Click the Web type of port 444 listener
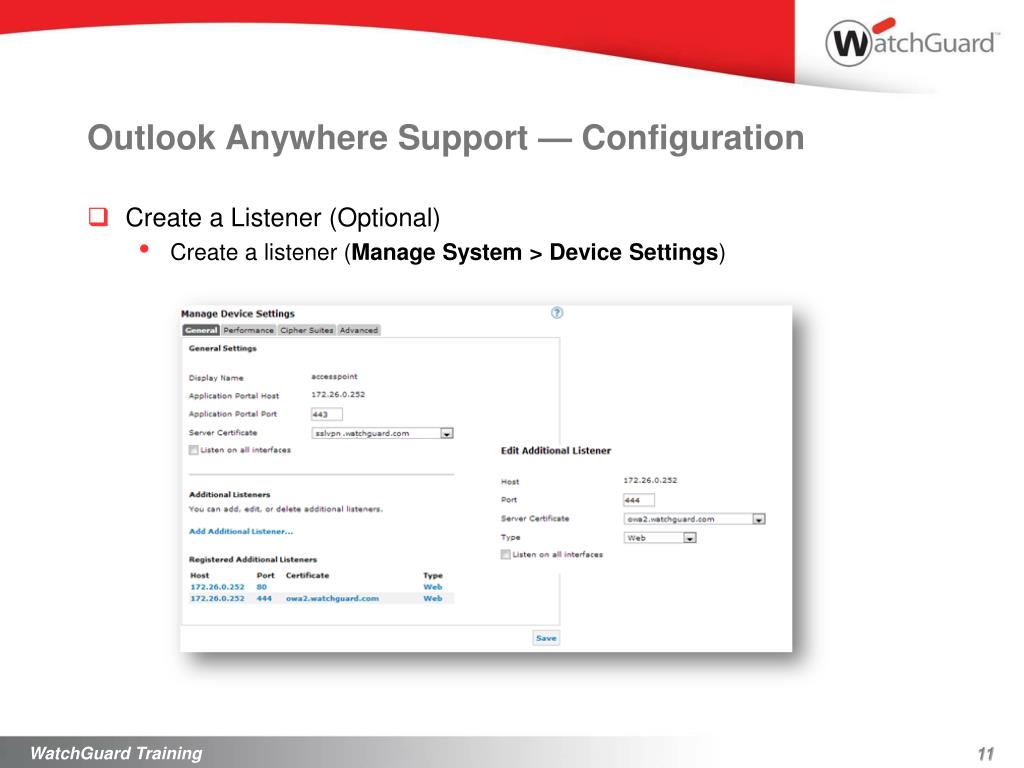The height and width of the screenshot is (768, 1024). [433, 598]
